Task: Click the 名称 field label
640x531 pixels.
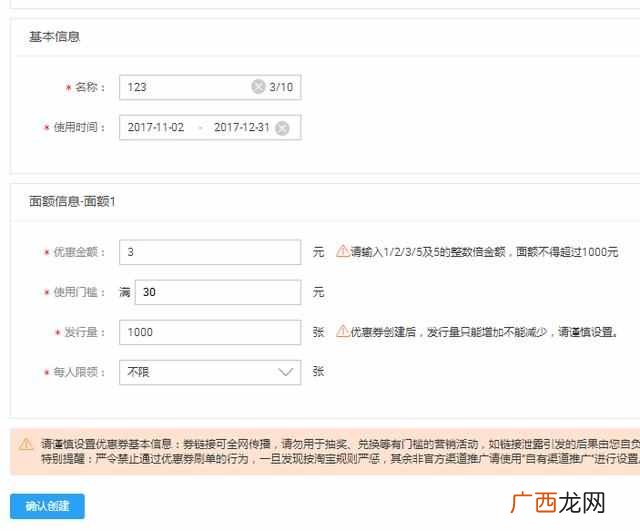Action: (90, 87)
